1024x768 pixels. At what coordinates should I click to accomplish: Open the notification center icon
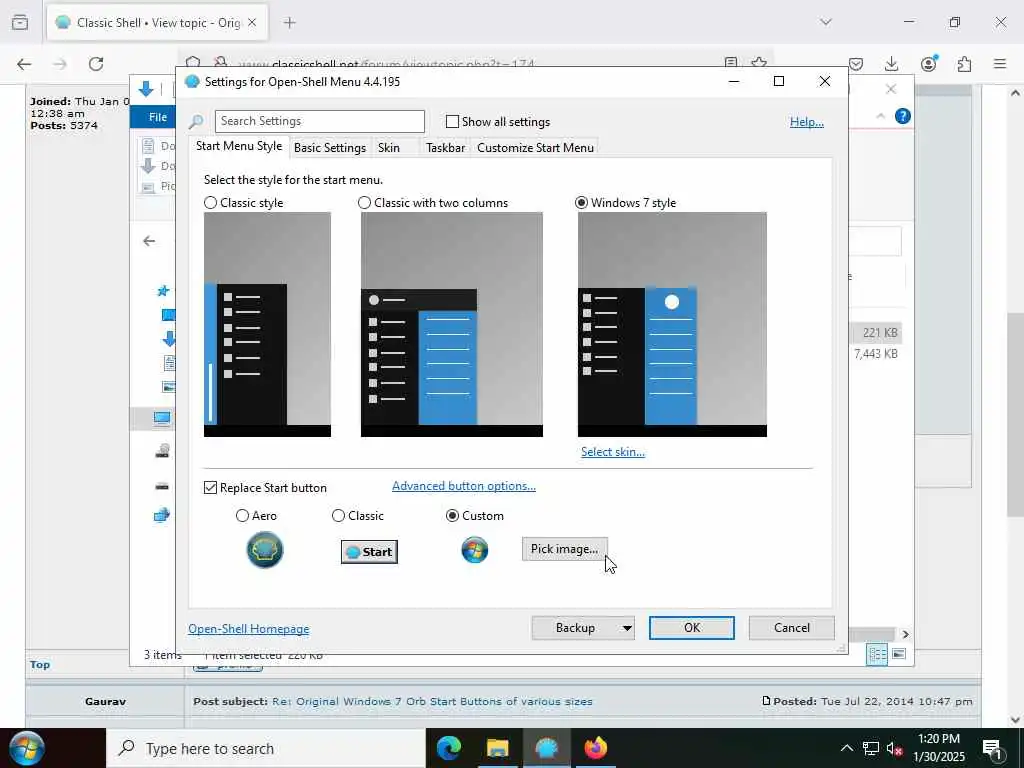pos(993,749)
